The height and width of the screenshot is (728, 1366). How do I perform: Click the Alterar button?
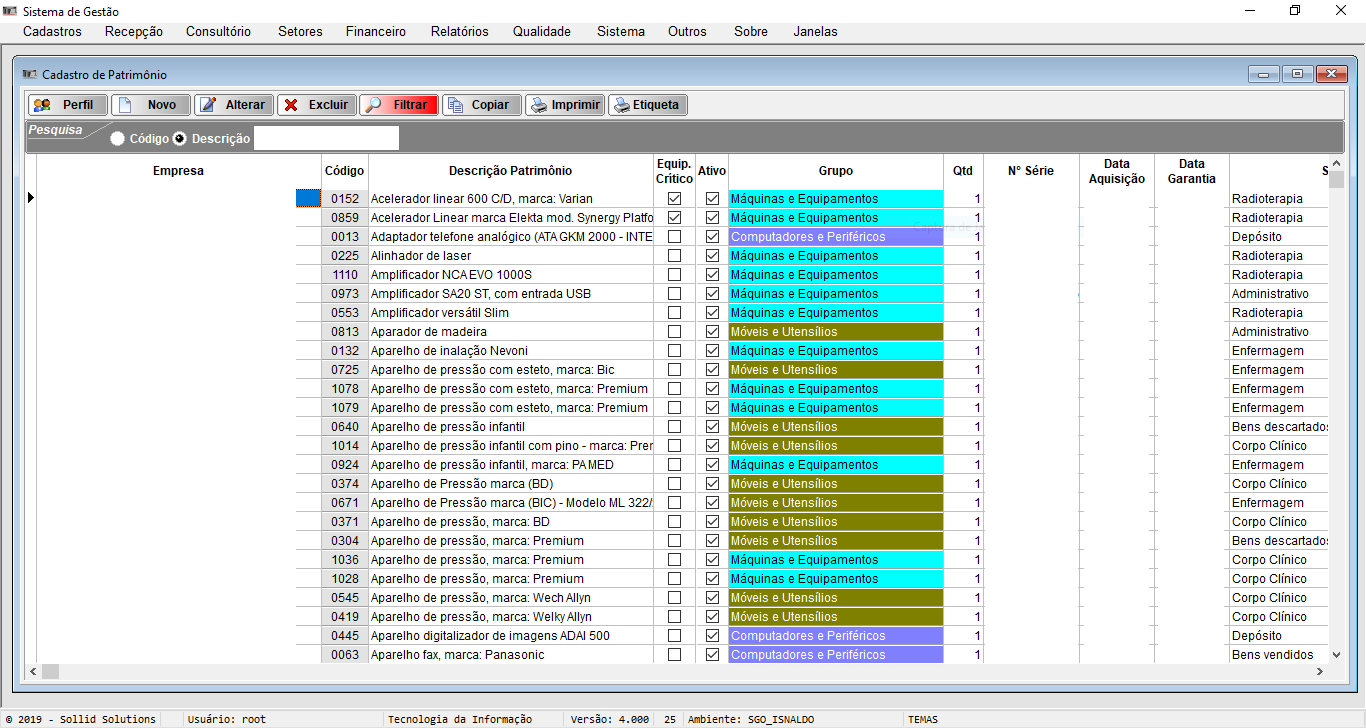point(233,105)
